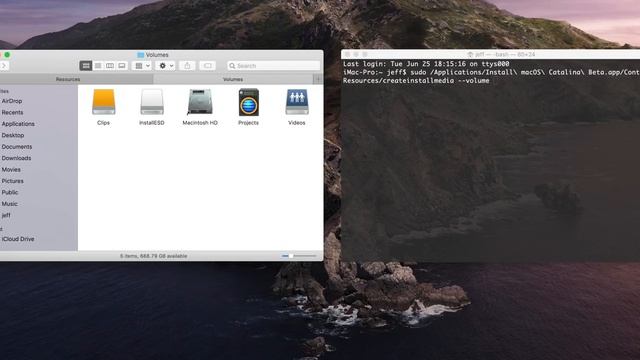Click the green zoom button on Finder
This screenshot has height=360, width=640.
(7, 55)
